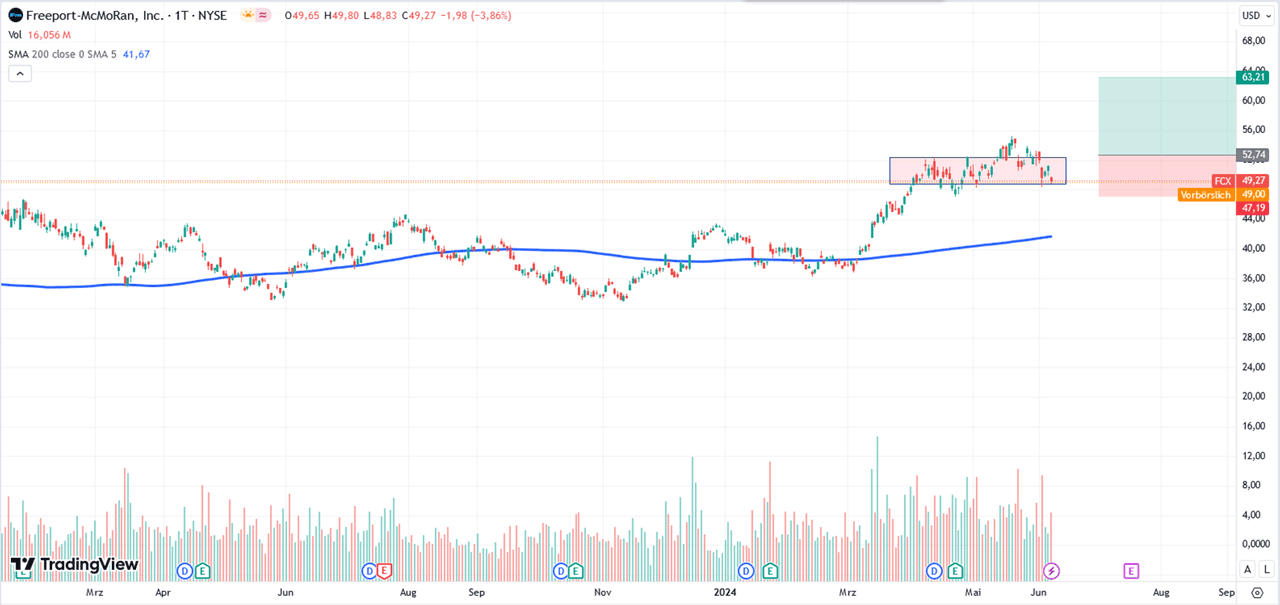Toggle auto scale with the A button

pos(1247,569)
